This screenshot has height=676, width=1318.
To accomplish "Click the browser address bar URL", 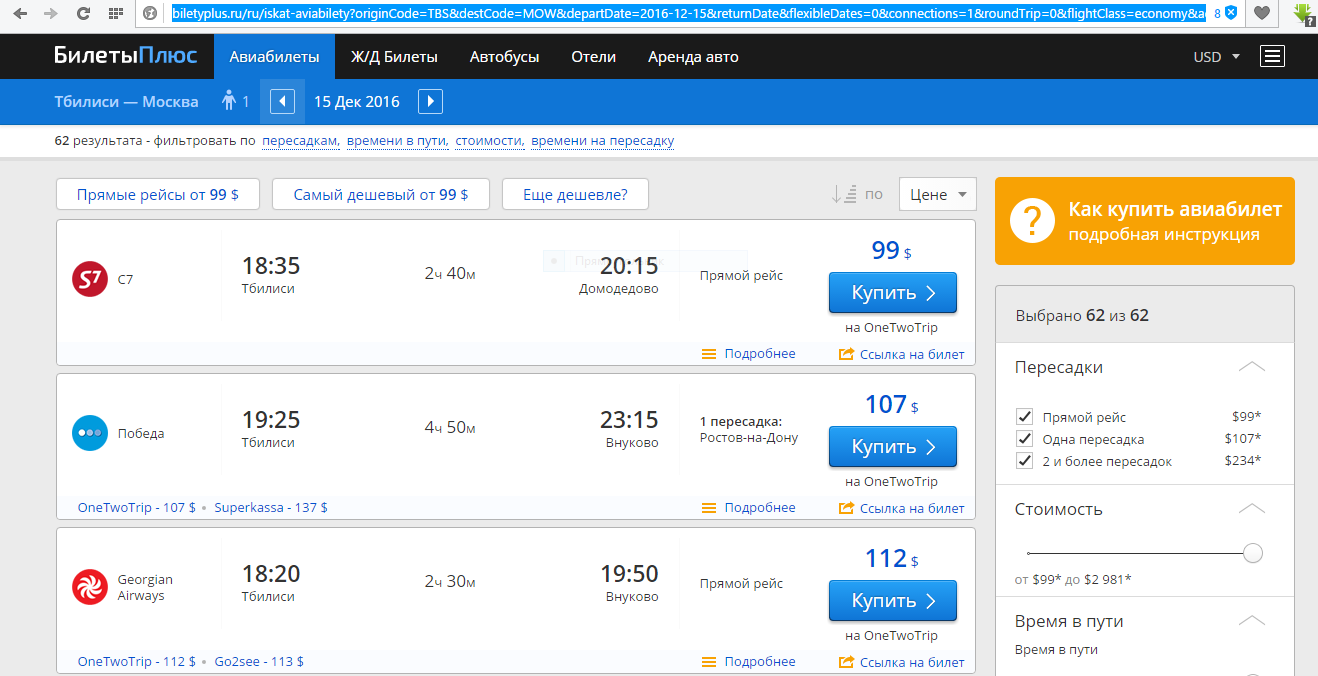I will pyautogui.click(x=688, y=14).
